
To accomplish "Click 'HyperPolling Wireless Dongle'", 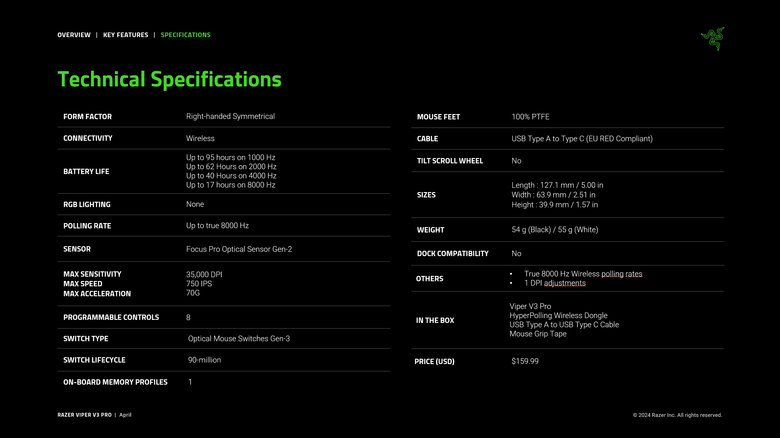I will [x=558, y=316].
